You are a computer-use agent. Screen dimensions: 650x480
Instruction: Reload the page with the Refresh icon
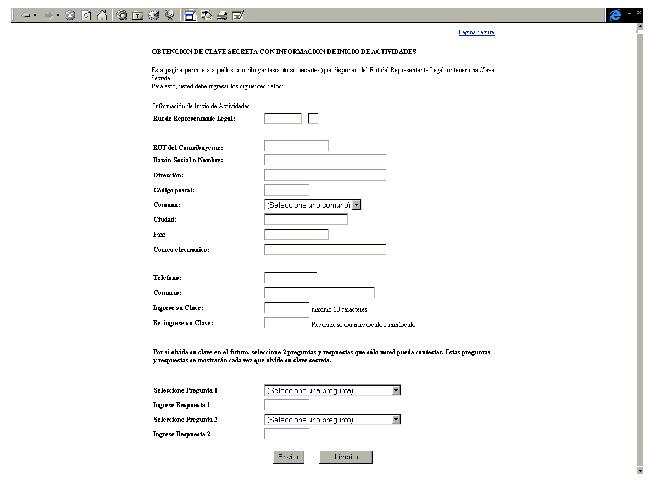click(86, 15)
